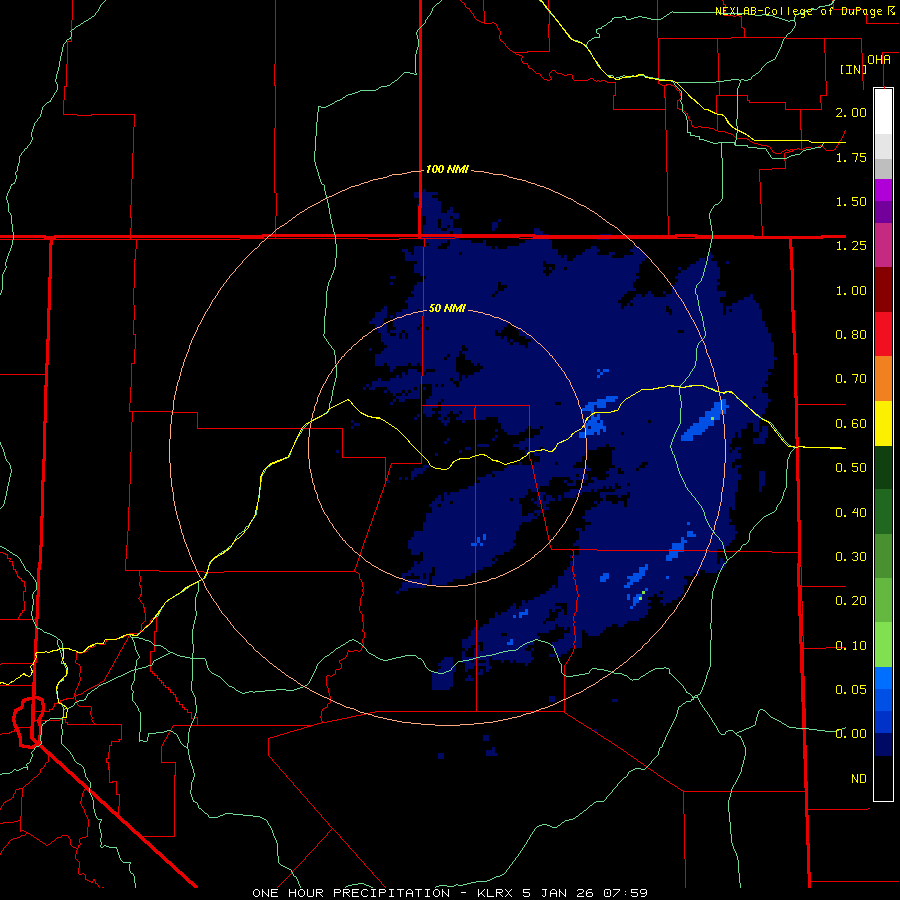Viewport: 900px width, 900px height.
Task: Click the orange 0.70 legend swatch
Action: click(x=883, y=379)
